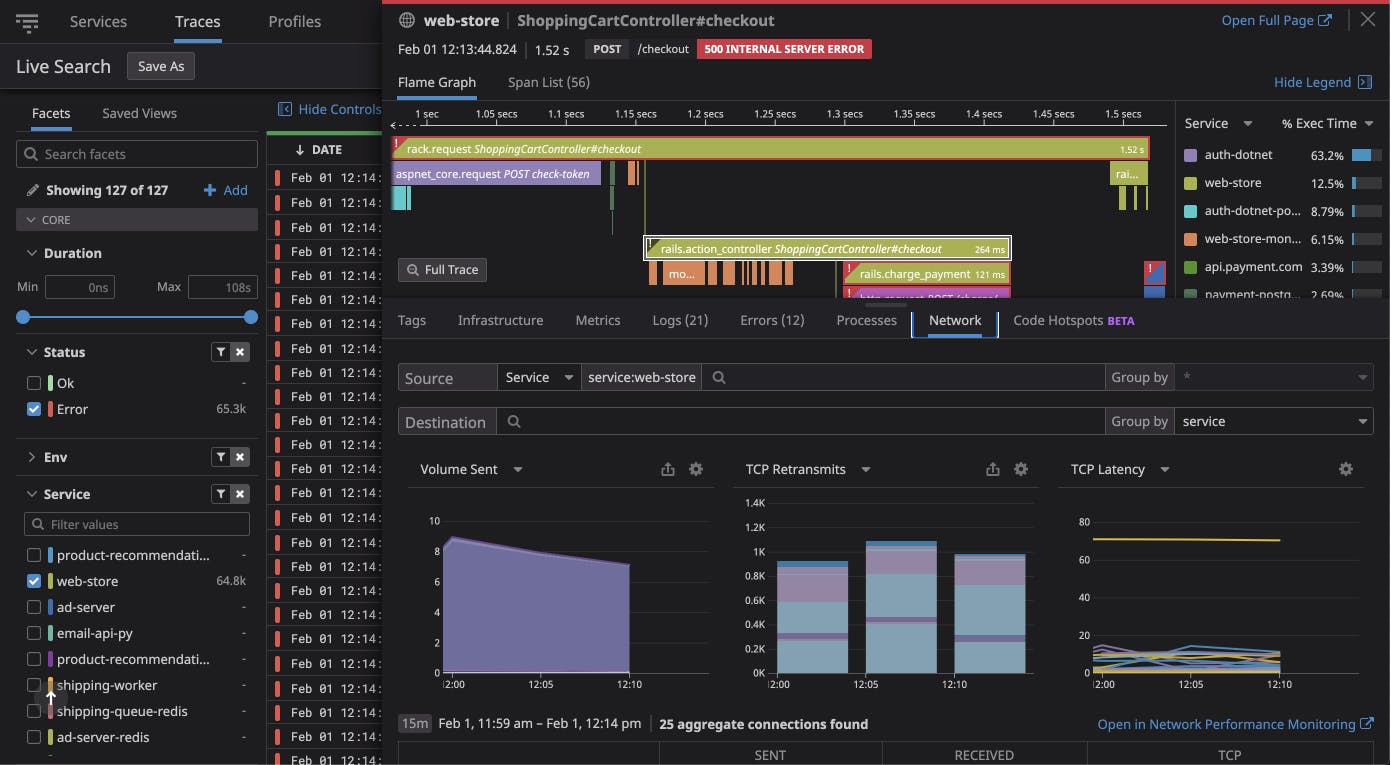The image size is (1392, 765).
Task: Open the Logs tab showing 21 entries
Action: click(680, 320)
